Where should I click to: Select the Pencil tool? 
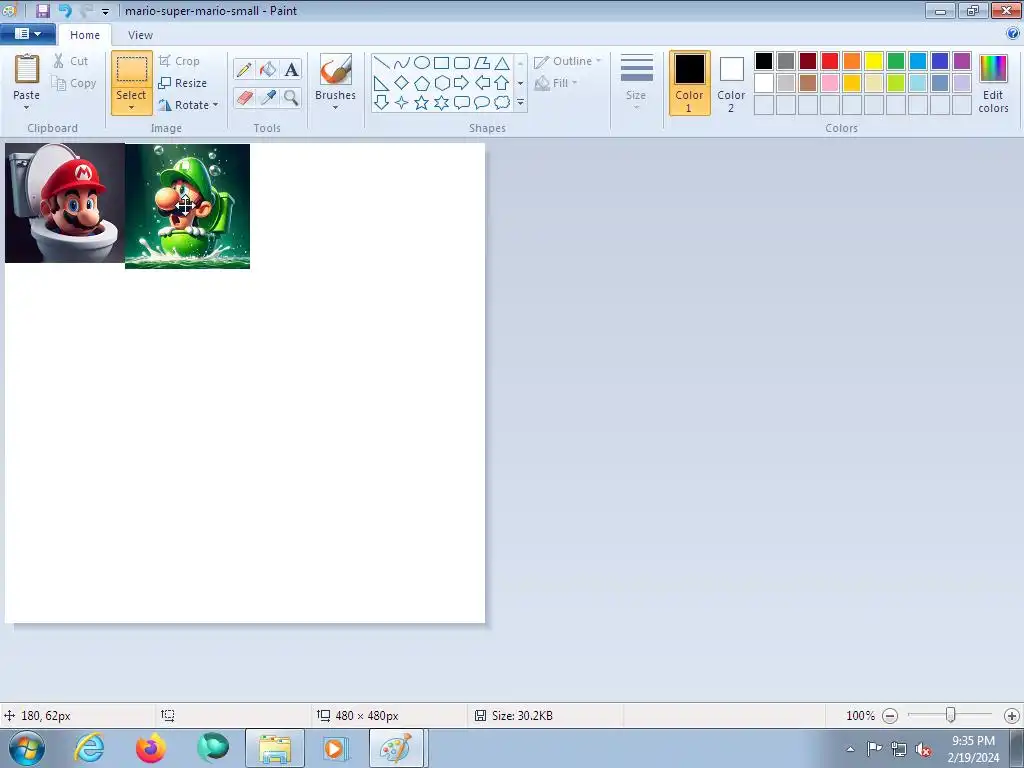point(244,69)
